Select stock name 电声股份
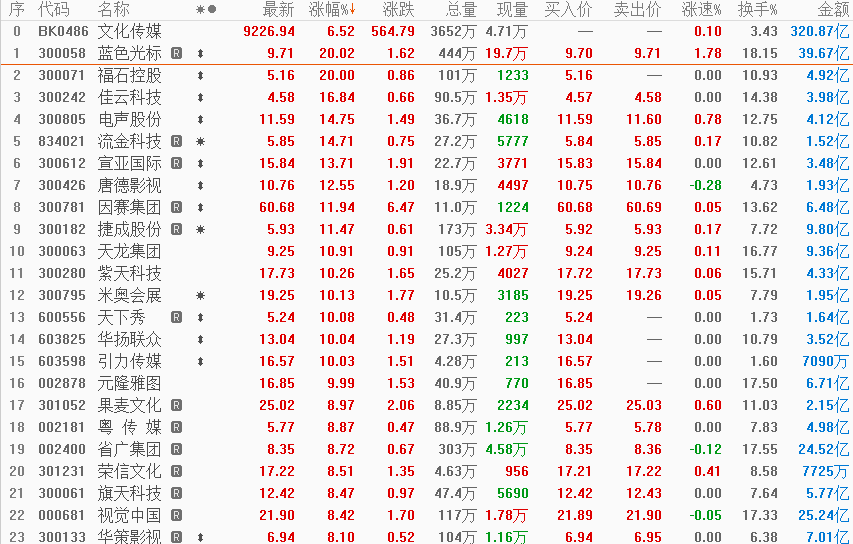The height and width of the screenshot is (544, 853). coord(129,120)
